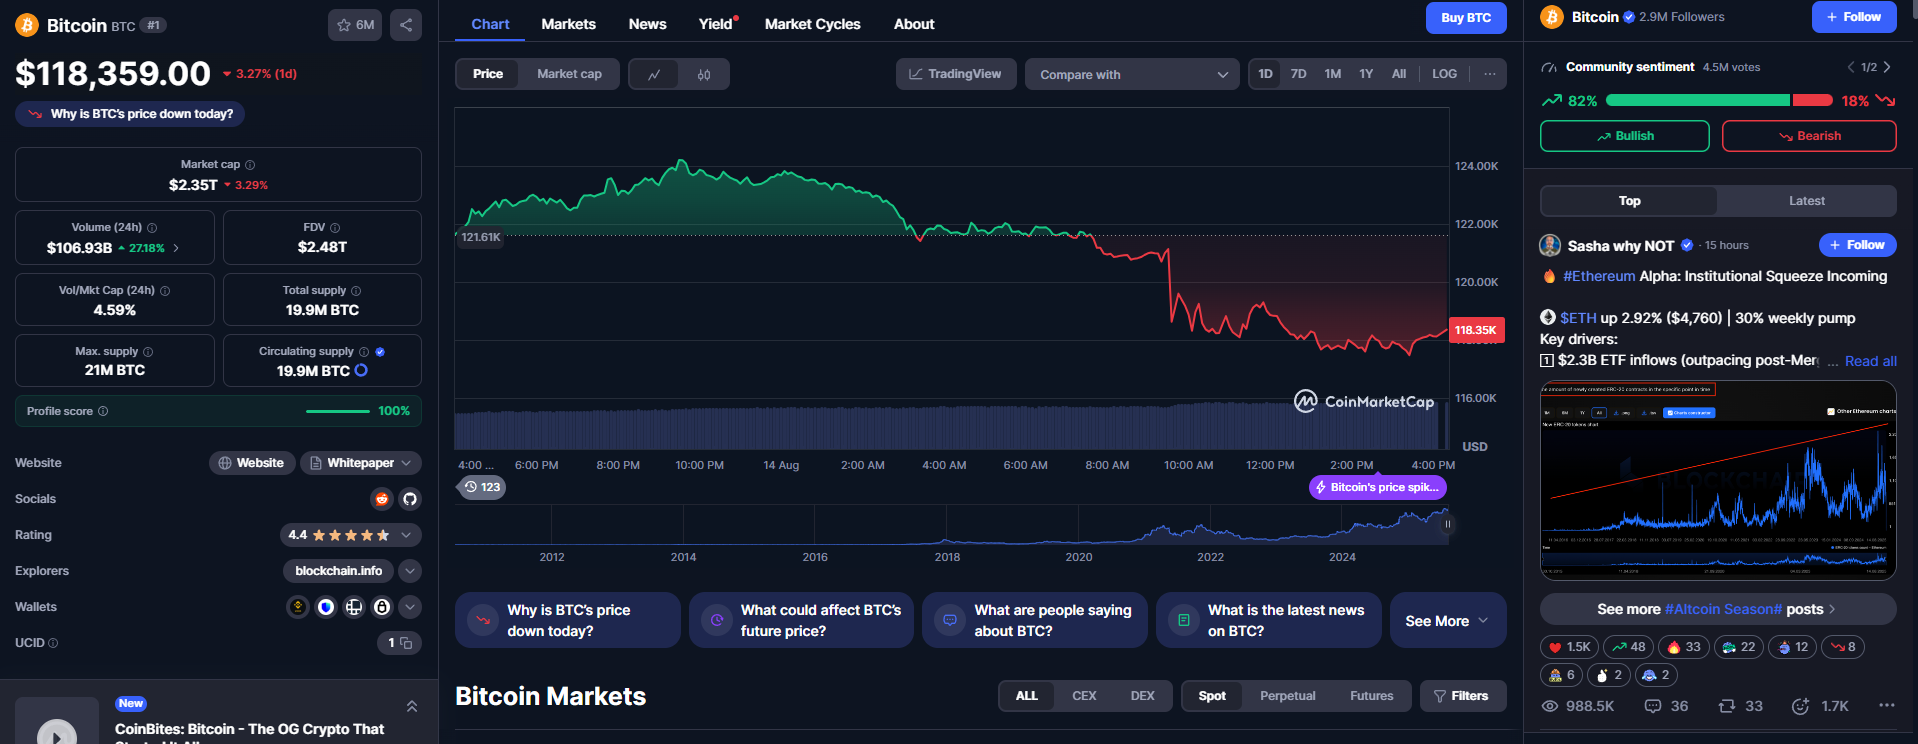
Task: Expand Volume 24h details arrow
Action: (177, 248)
